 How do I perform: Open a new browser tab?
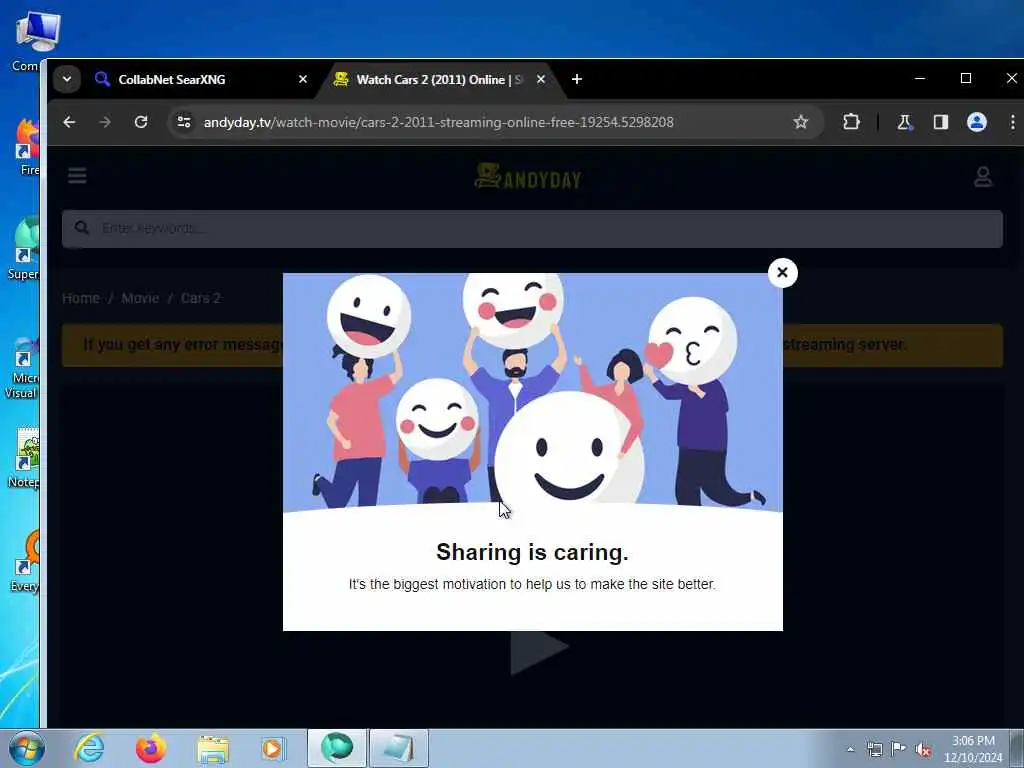[x=577, y=80]
